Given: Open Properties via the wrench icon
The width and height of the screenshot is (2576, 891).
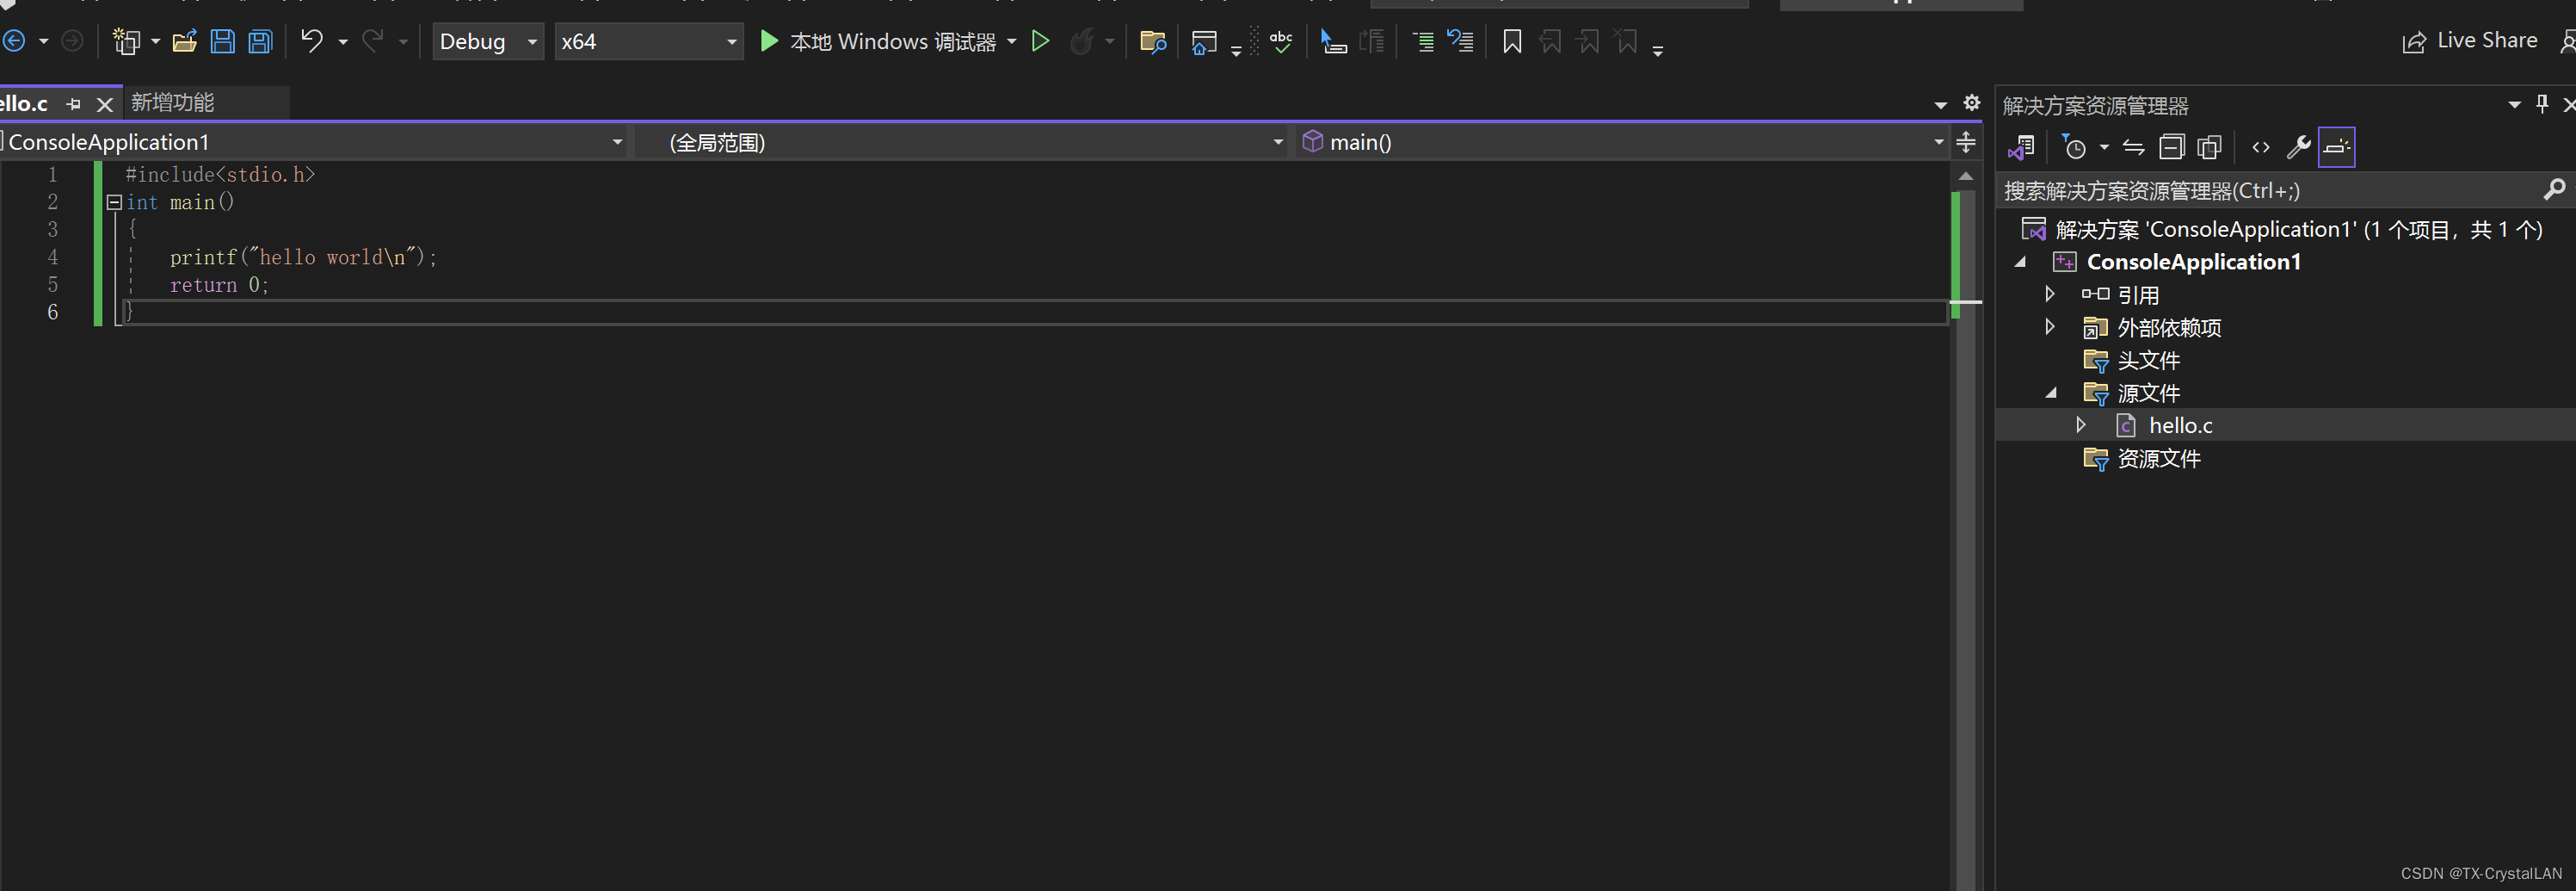Looking at the screenshot, I should [2299, 147].
